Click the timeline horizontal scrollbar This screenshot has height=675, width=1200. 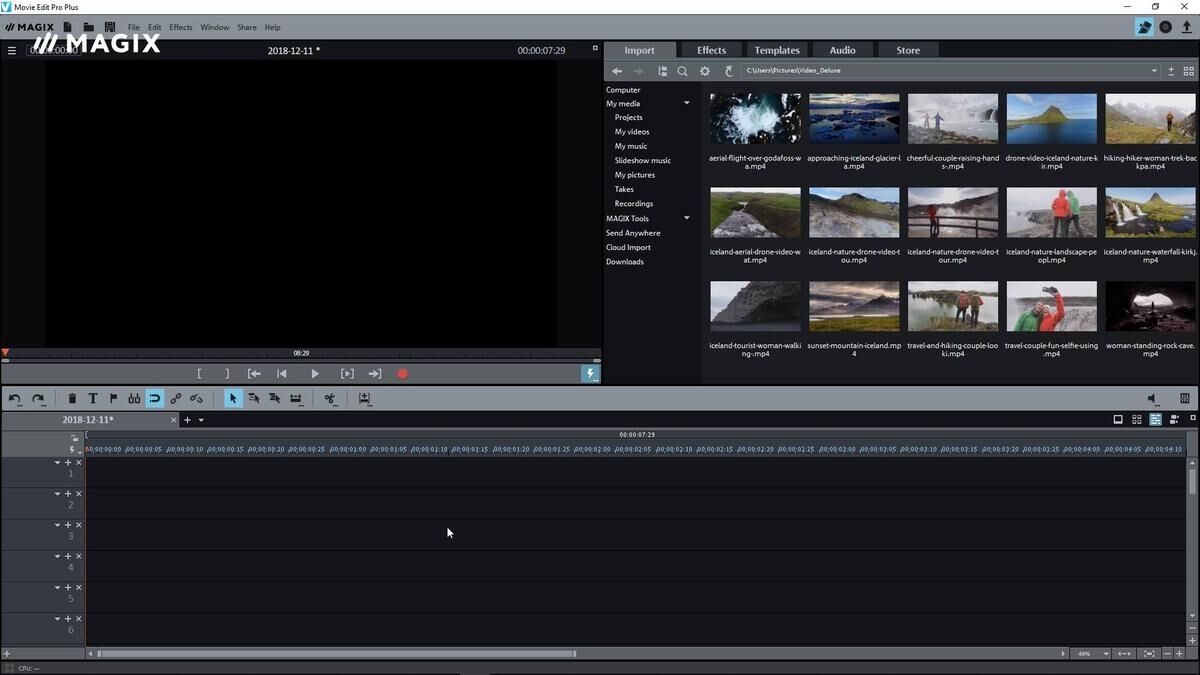coord(336,654)
